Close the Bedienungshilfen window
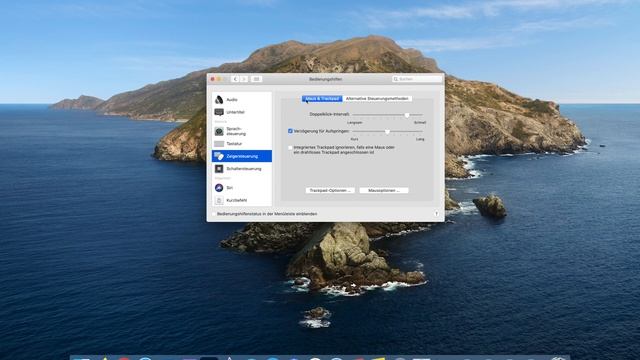 click(213, 79)
